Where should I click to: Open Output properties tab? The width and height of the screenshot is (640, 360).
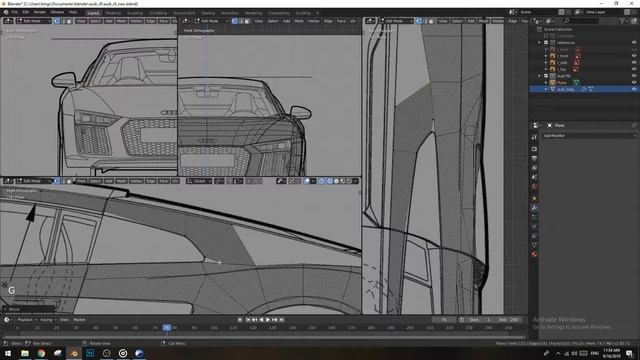click(534, 158)
